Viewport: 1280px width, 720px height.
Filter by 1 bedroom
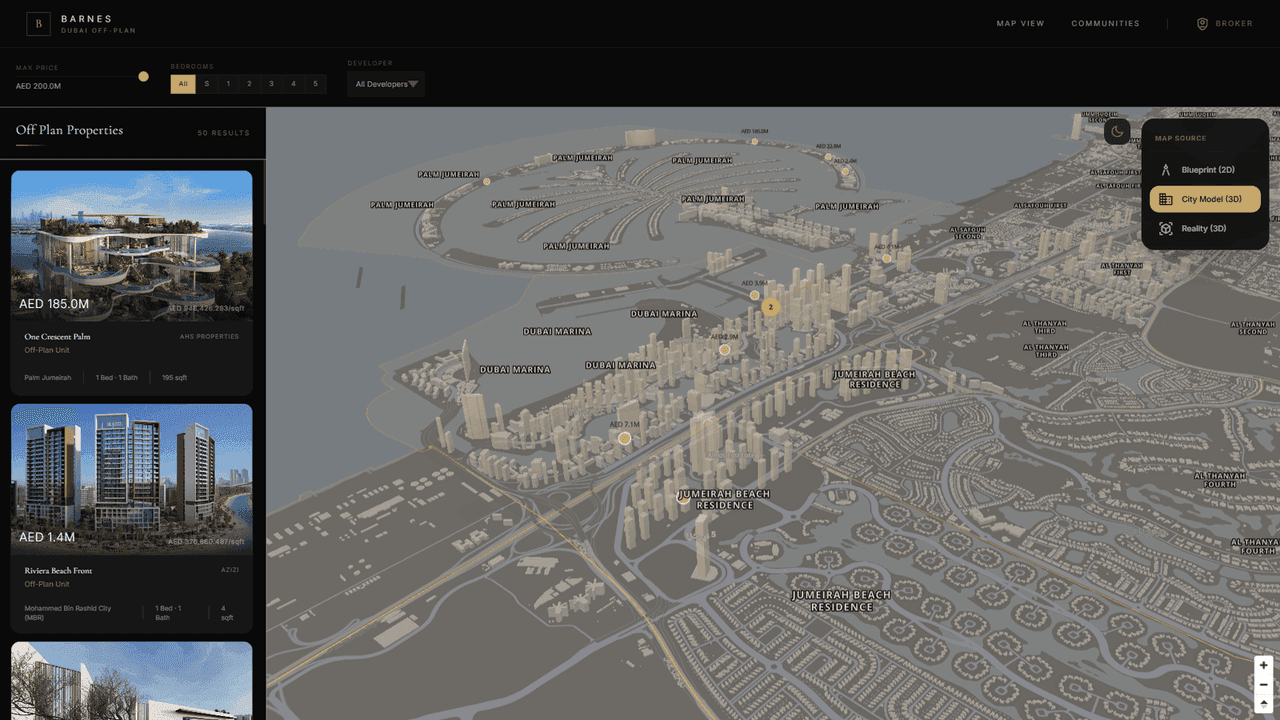tap(228, 84)
